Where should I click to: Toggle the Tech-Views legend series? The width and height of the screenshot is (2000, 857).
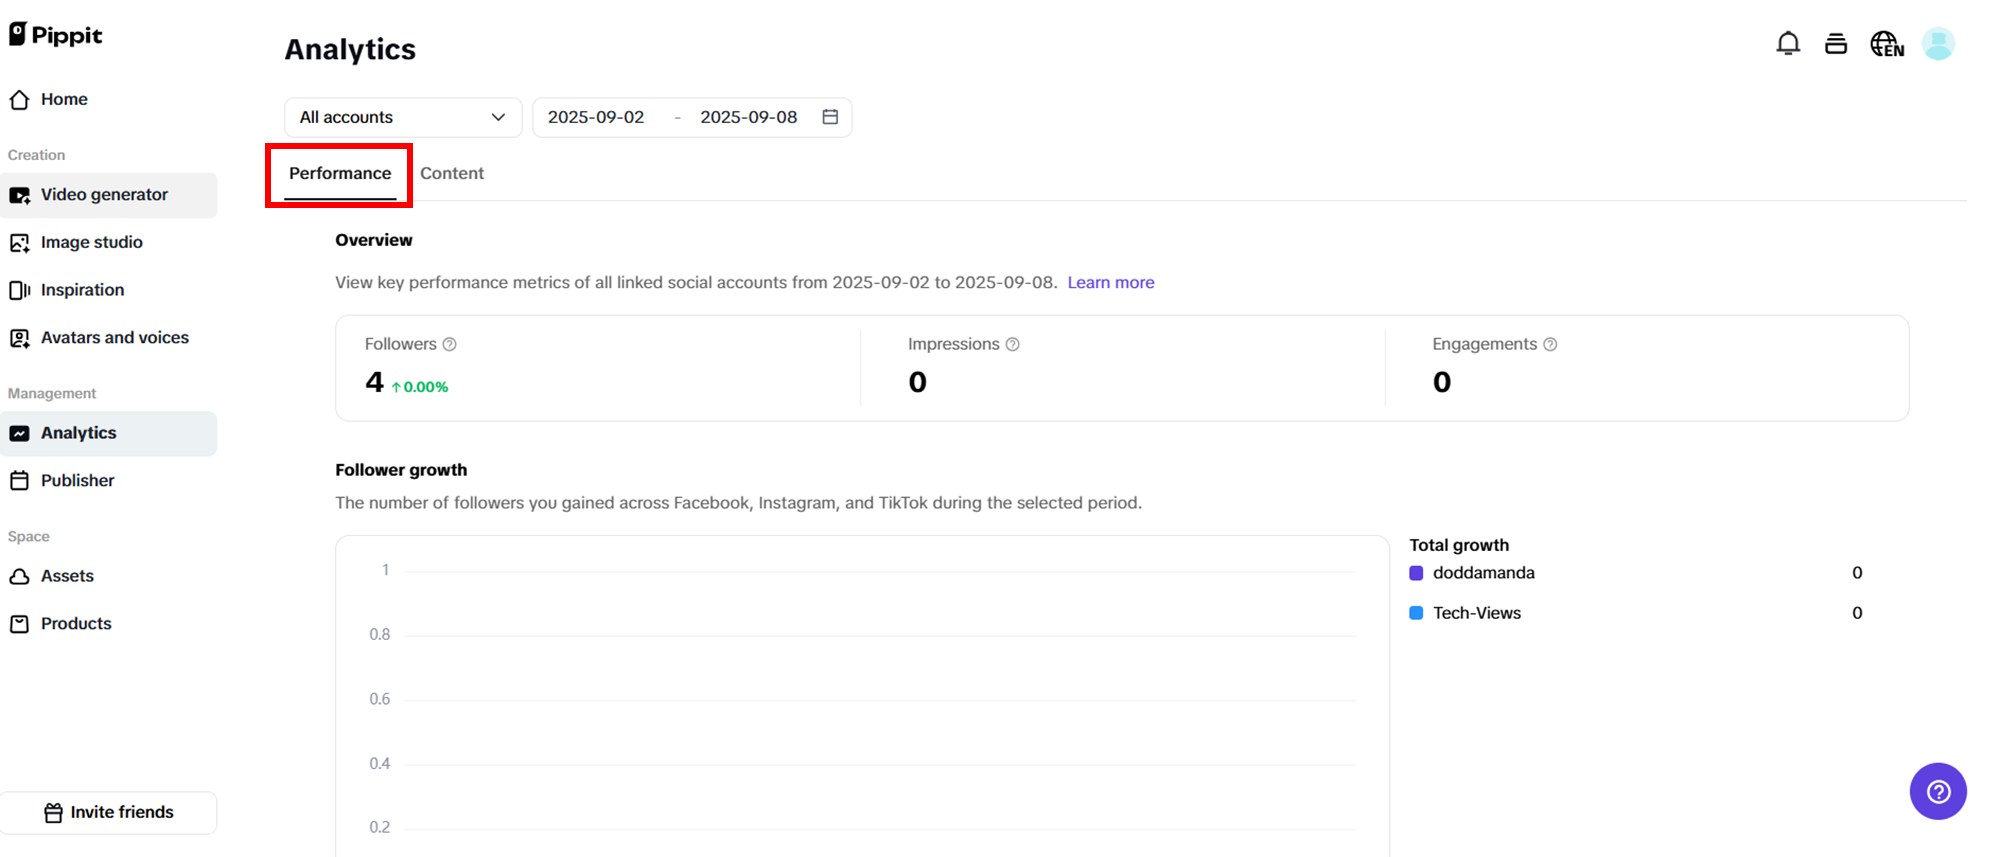(x=1476, y=613)
